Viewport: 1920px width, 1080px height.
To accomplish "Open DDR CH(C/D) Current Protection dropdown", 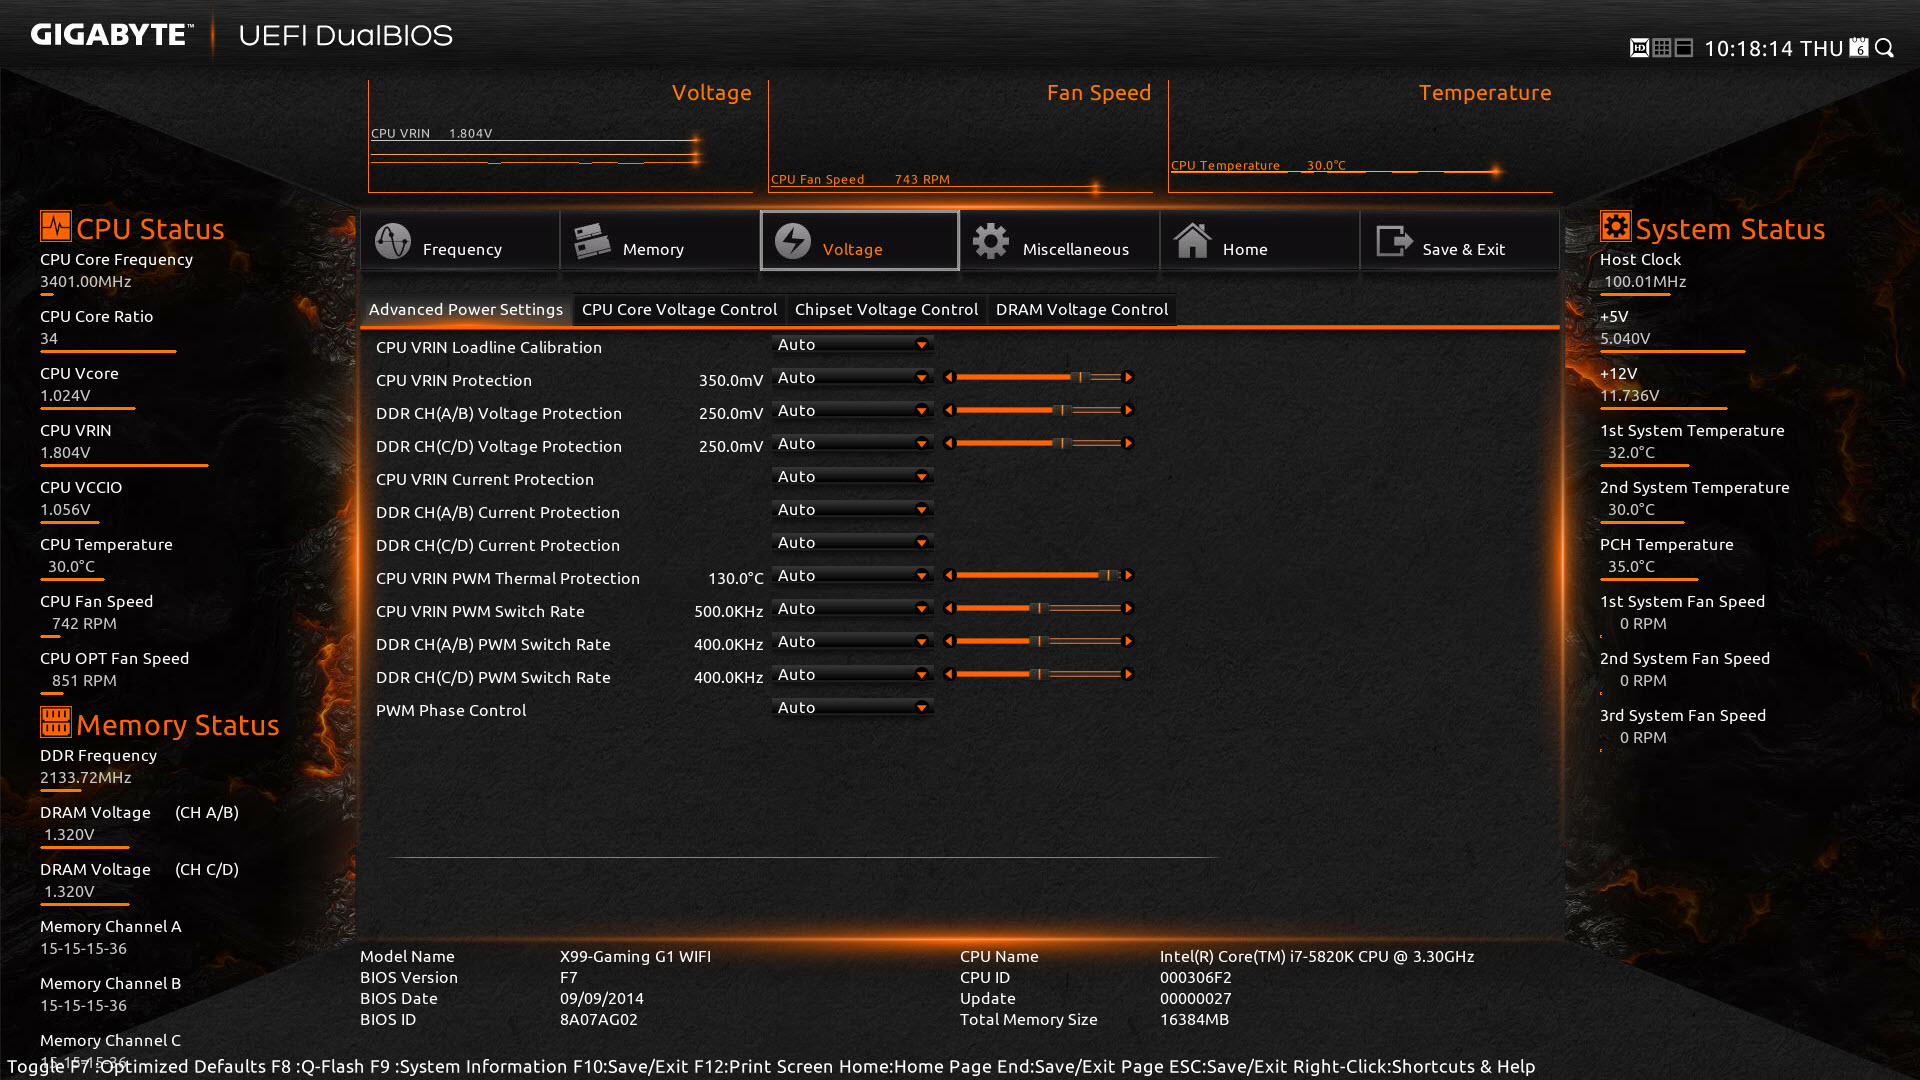I will pos(853,542).
